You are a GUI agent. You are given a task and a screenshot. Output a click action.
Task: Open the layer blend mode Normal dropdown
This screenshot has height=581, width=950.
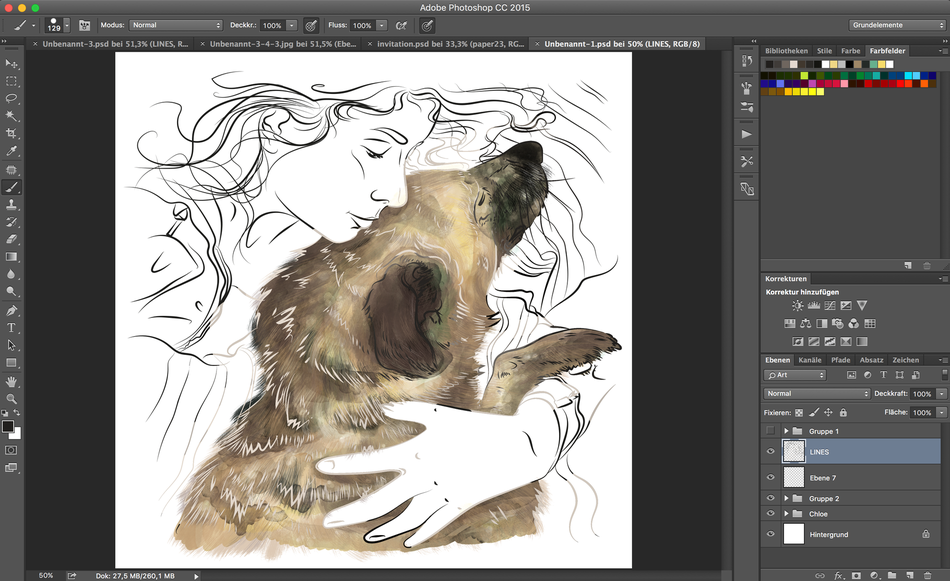click(x=817, y=393)
